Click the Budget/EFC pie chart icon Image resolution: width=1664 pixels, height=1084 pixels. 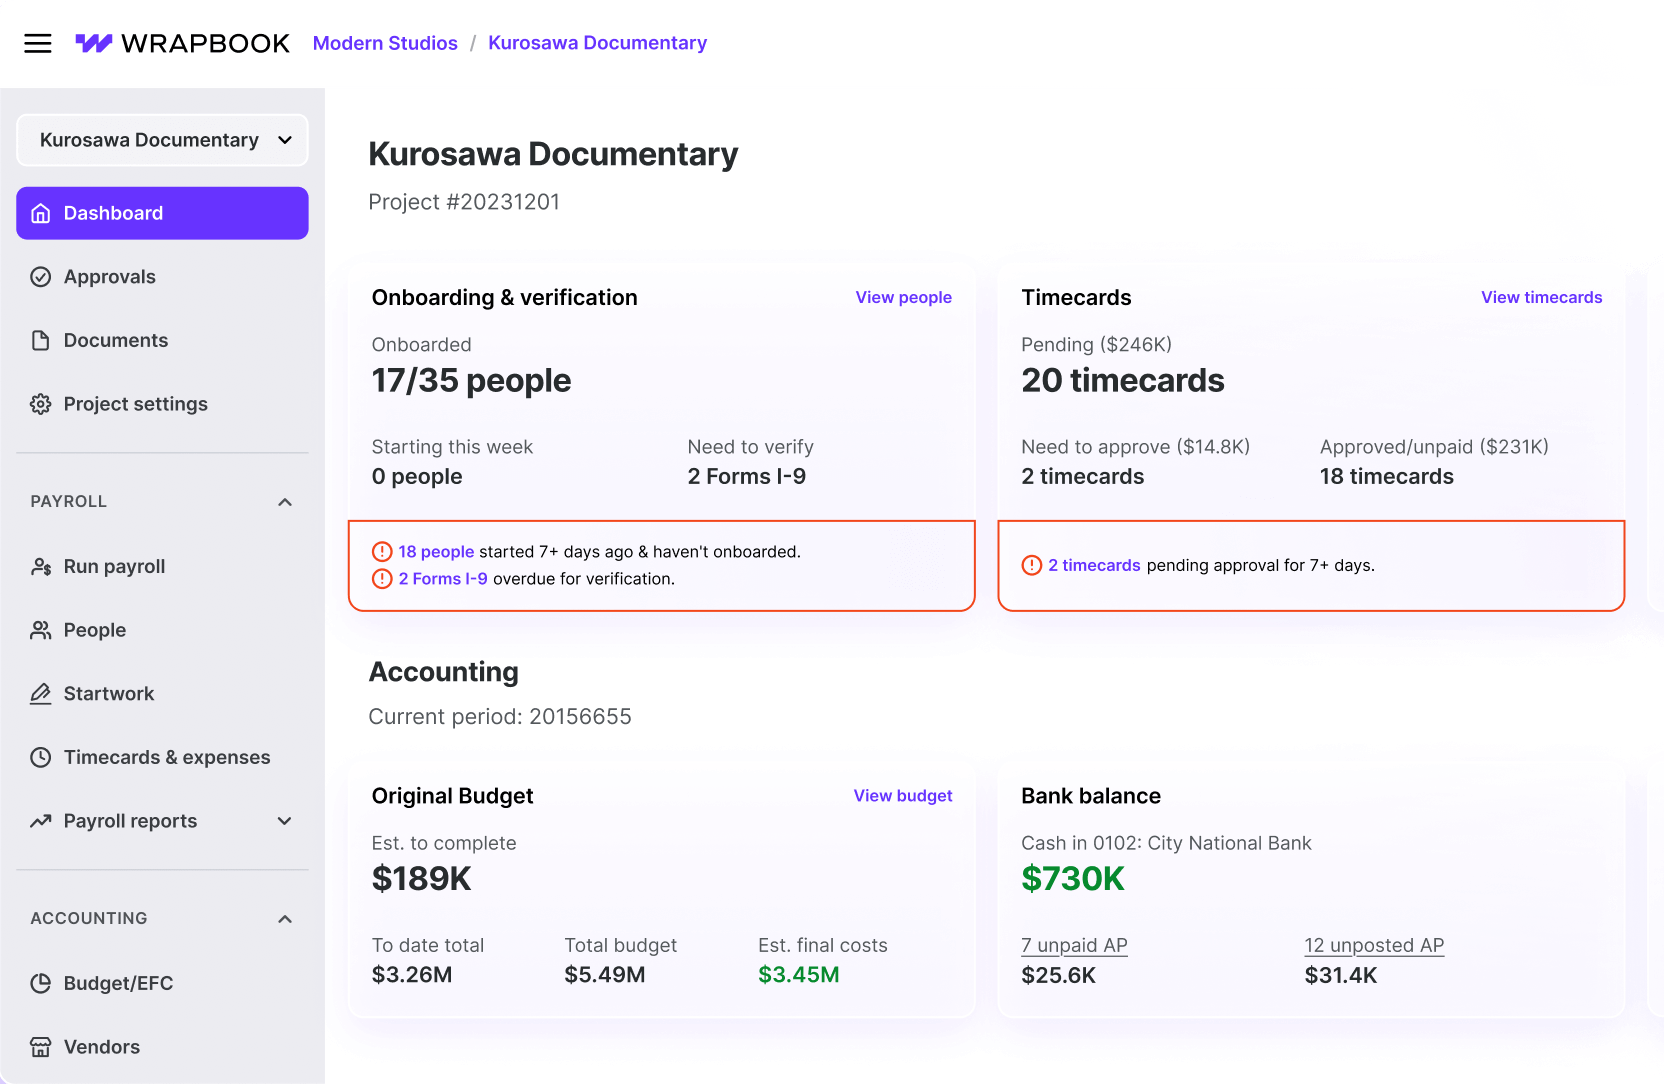41,983
